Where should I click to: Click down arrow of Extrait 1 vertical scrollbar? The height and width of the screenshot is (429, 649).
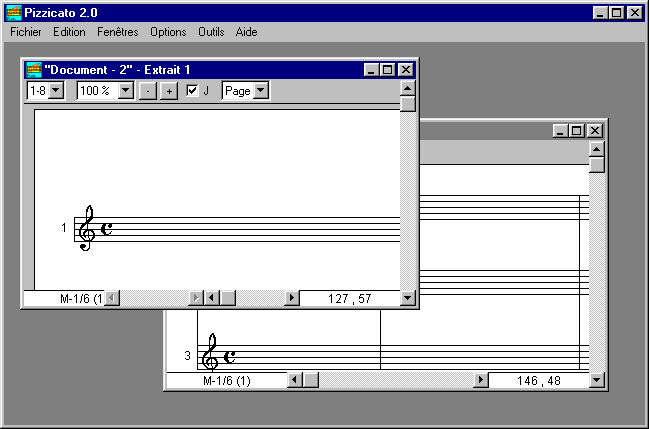coord(408,298)
